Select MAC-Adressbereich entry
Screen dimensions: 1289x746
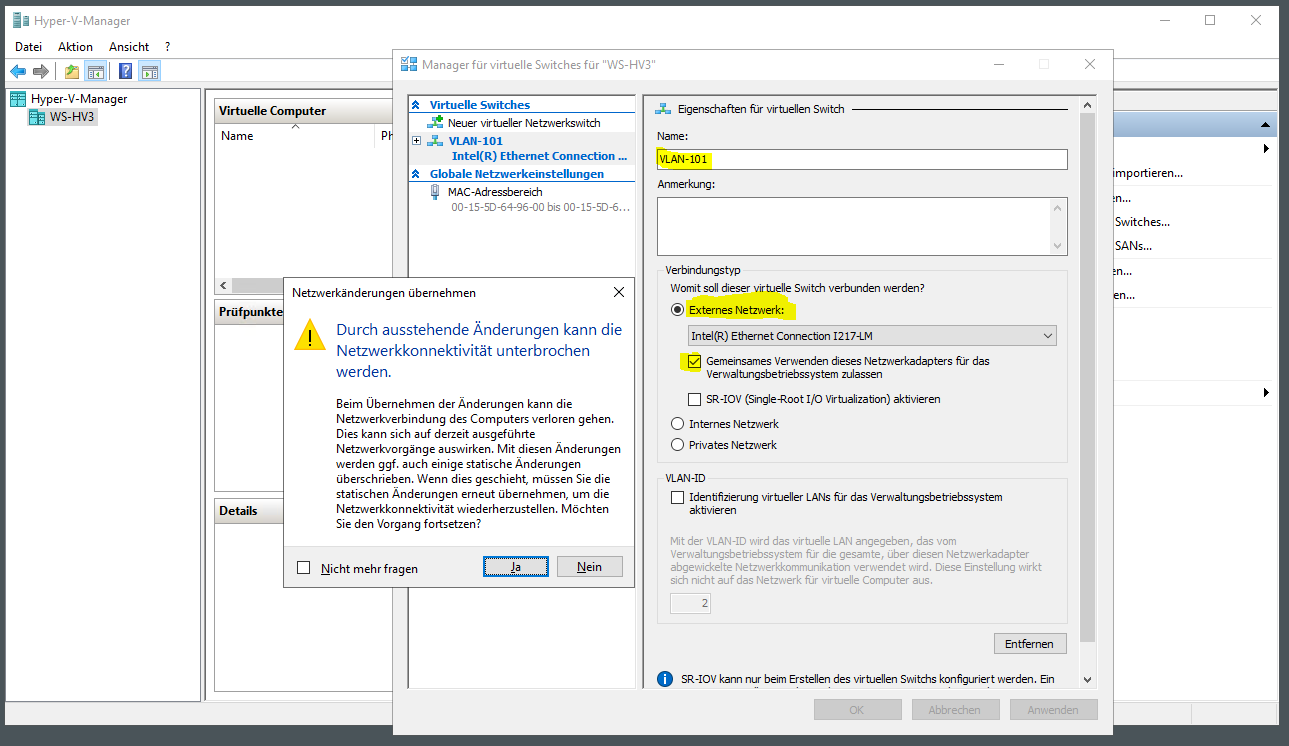click(x=494, y=191)
